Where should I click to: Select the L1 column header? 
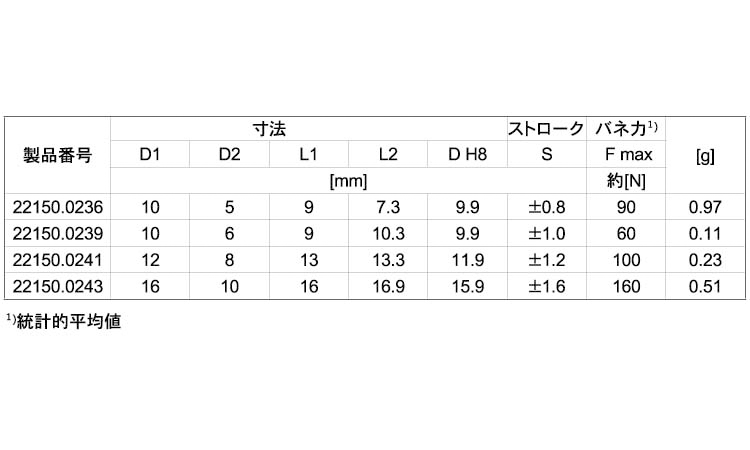click(308, 155)
